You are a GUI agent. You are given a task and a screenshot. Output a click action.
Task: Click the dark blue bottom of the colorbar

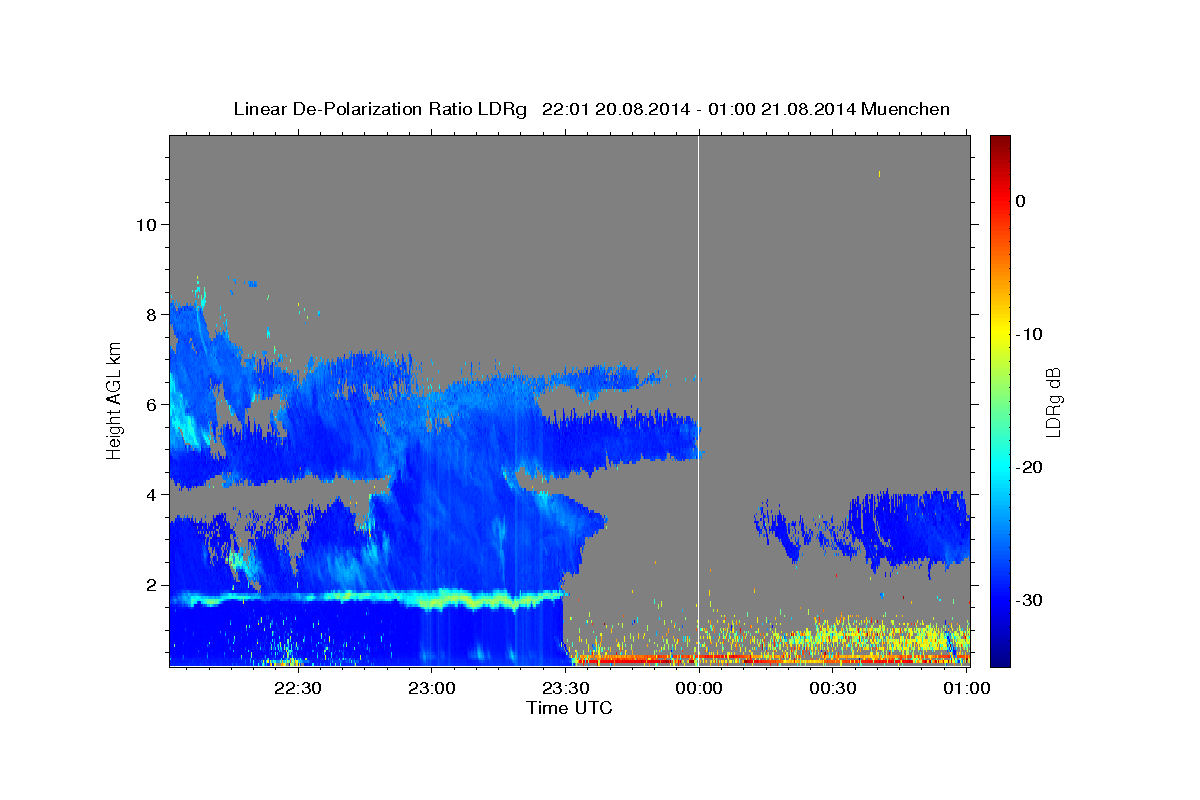pyautogui.click(x=1000, y=655)
